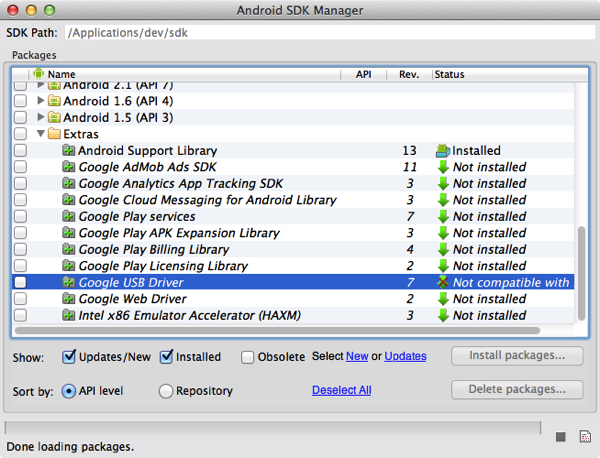Click the green arrow for Google Play services
The image size is (600, 458).
tap(443, 216)
